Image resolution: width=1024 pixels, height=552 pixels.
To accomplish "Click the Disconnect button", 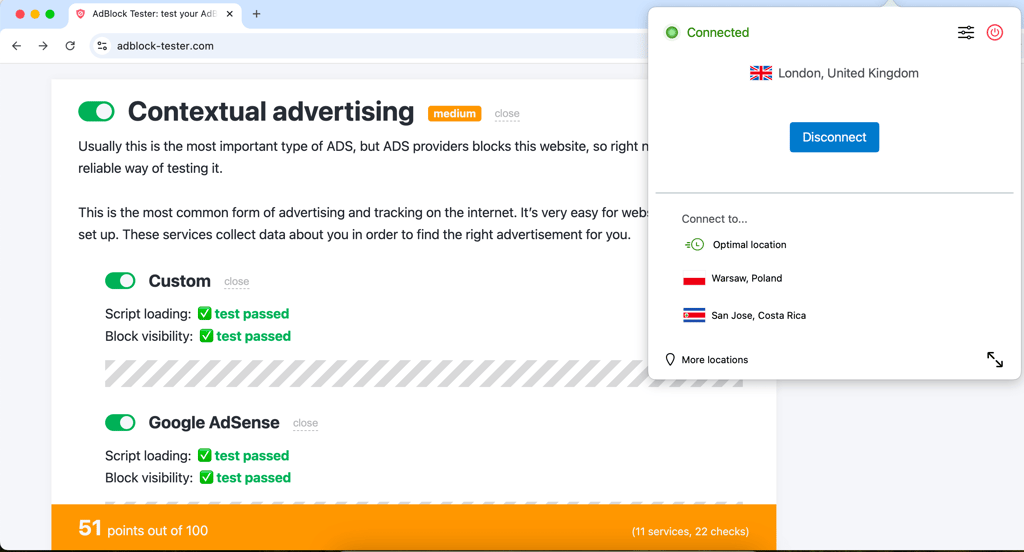I will pos(834,137).
